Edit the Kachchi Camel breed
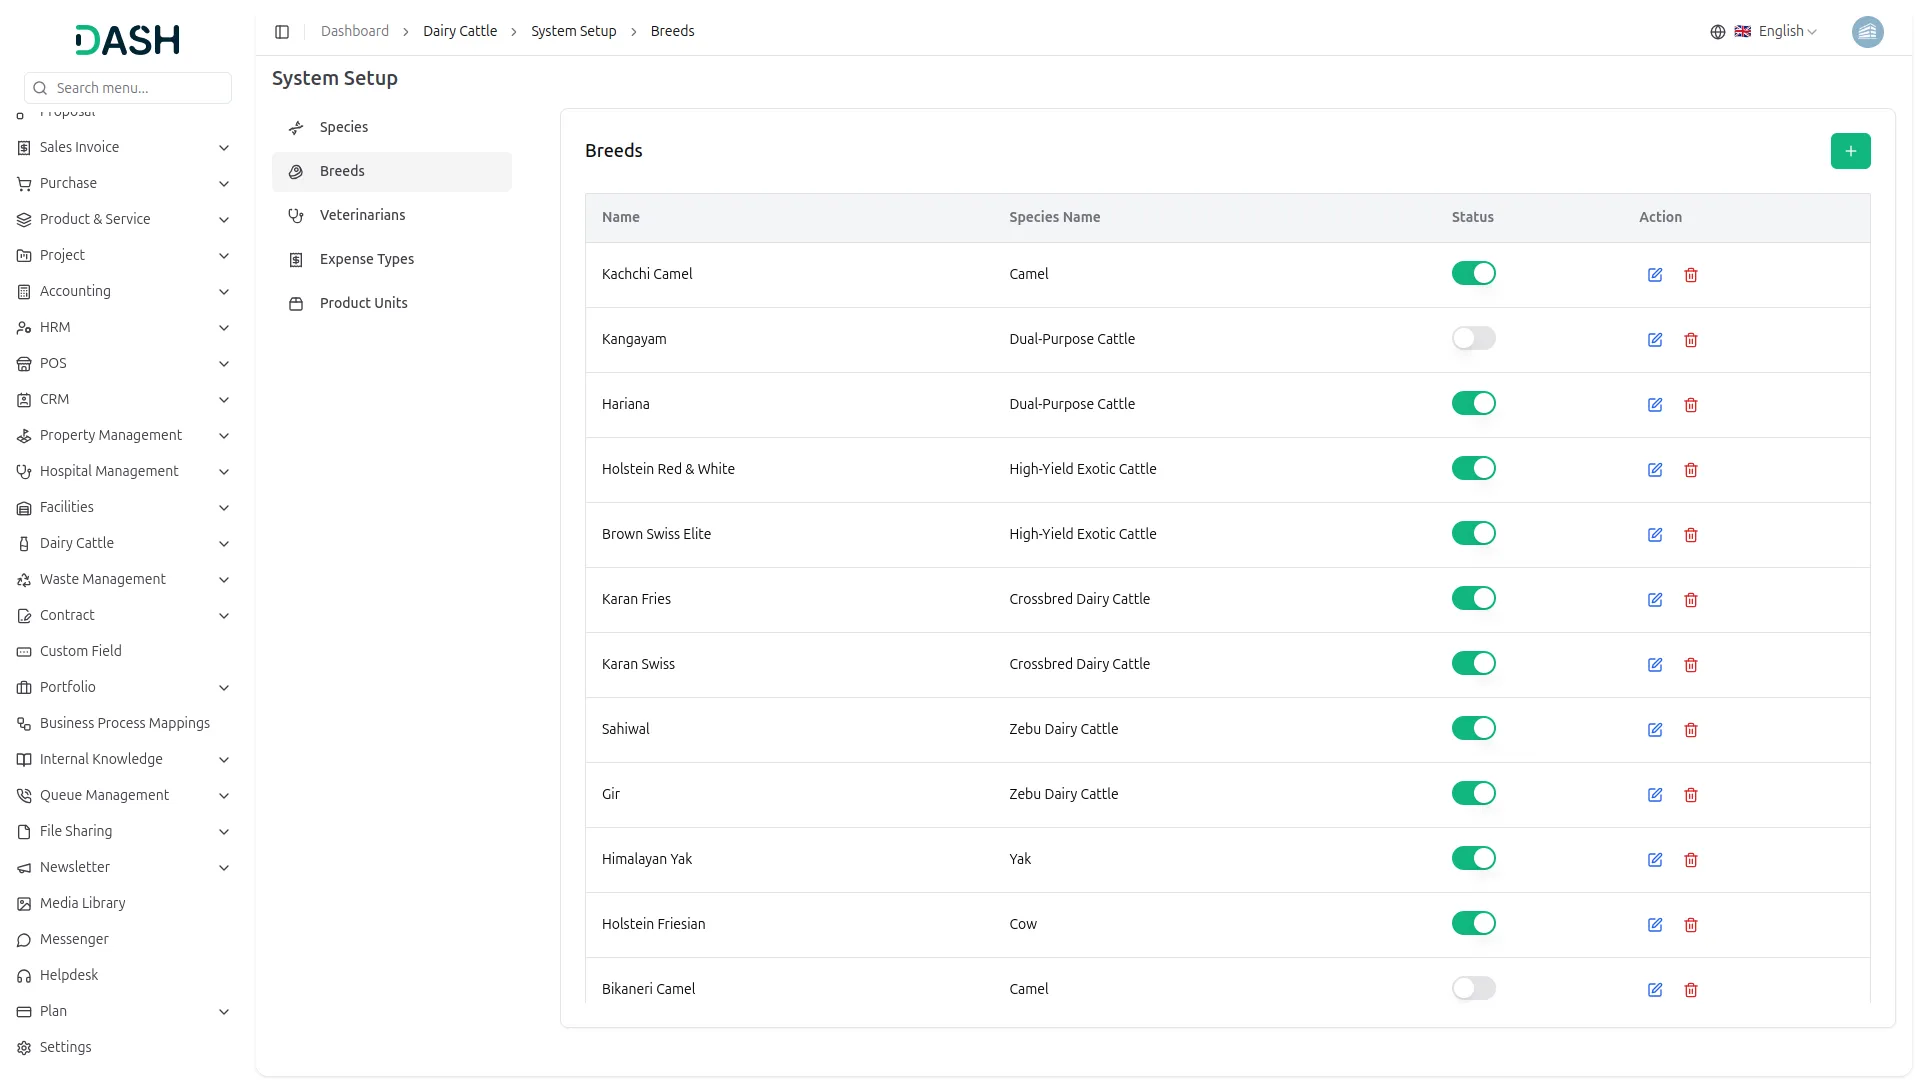 click(x=1655, y=275)
